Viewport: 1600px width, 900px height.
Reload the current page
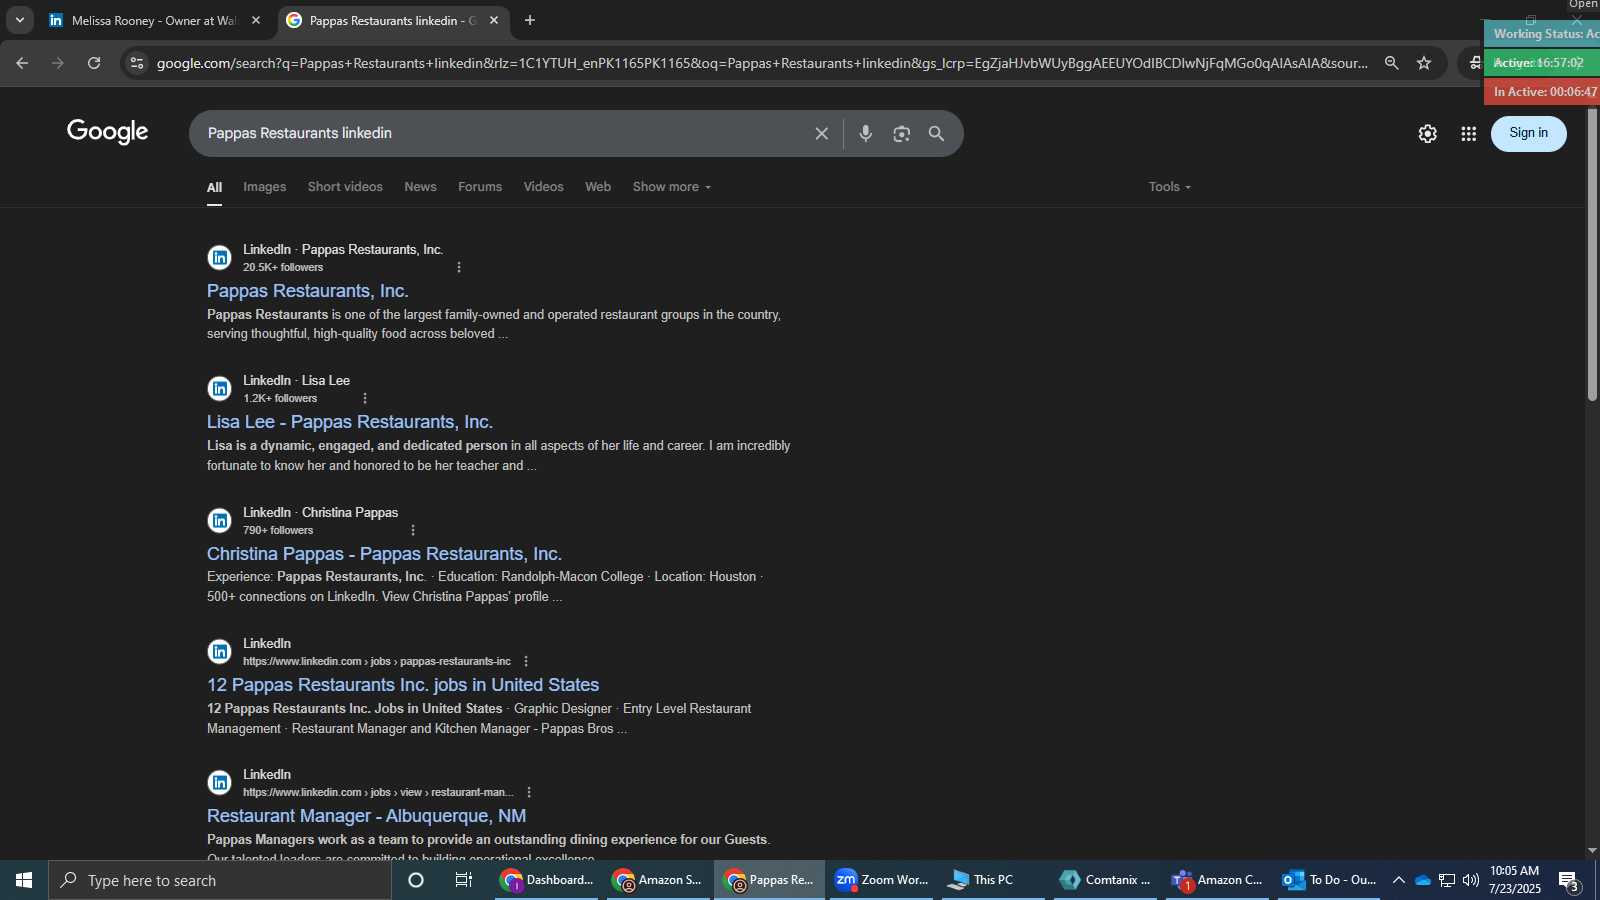(94, 63)
